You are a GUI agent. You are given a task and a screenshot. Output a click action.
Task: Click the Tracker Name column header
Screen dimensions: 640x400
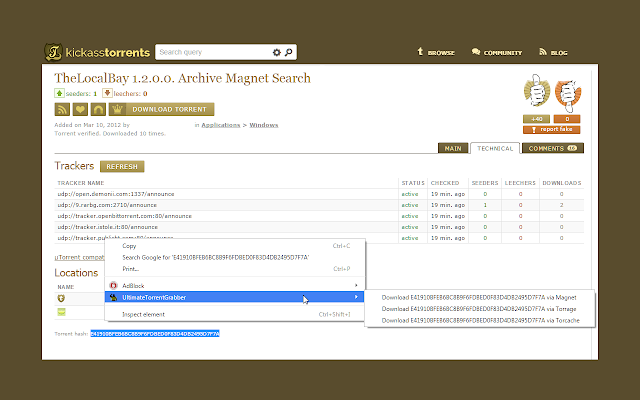point(81,183)
